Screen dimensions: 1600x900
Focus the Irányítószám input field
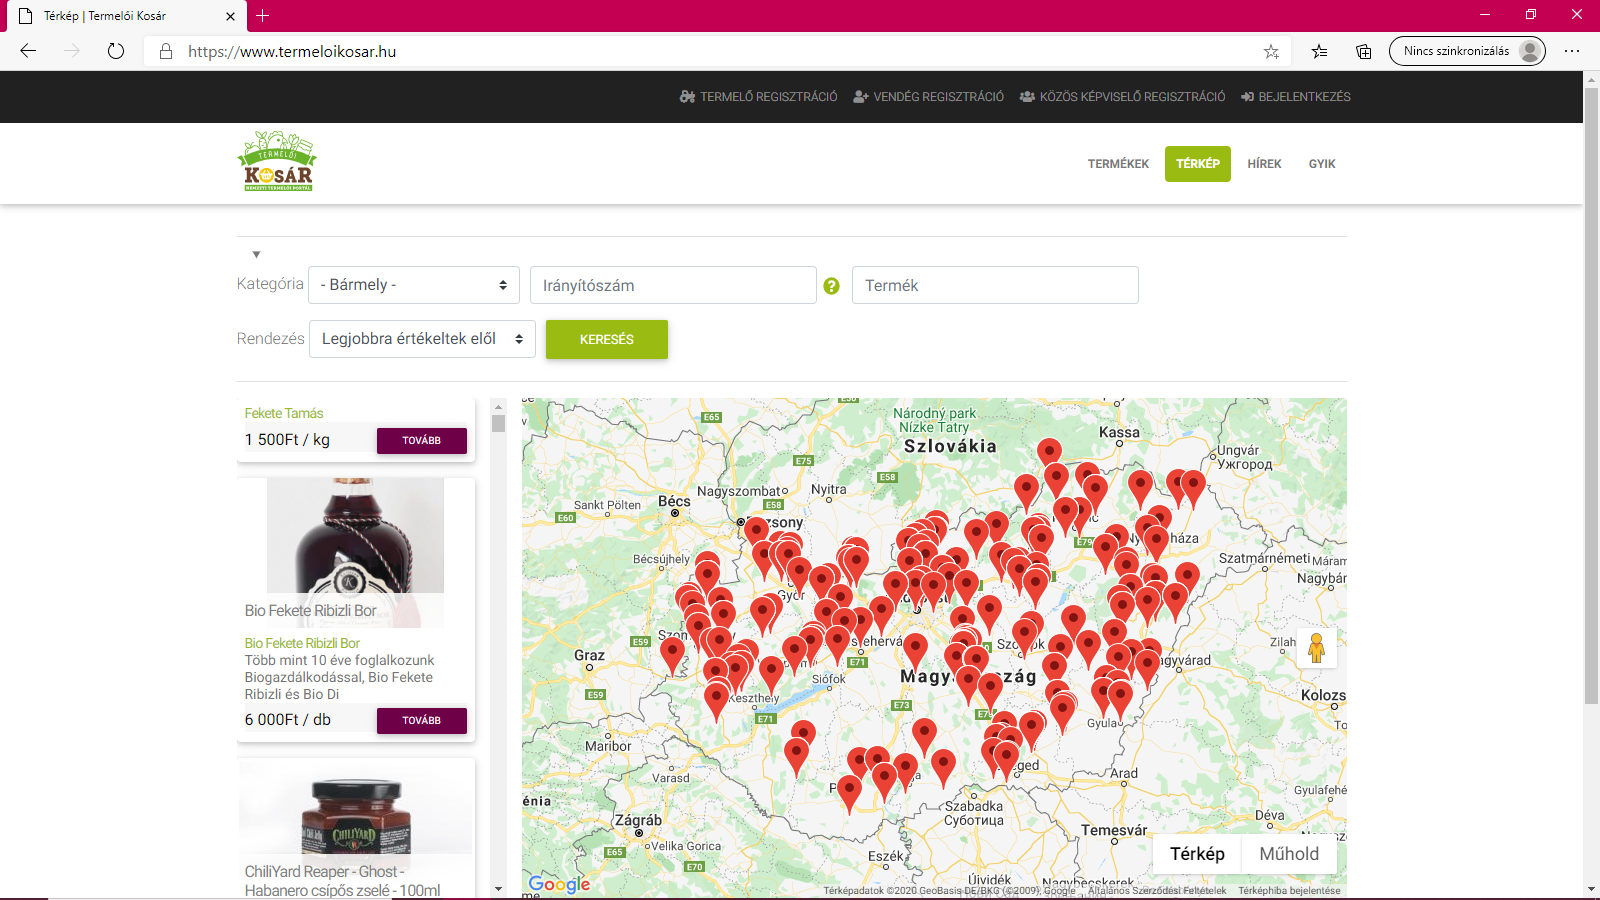click(673, 285)
